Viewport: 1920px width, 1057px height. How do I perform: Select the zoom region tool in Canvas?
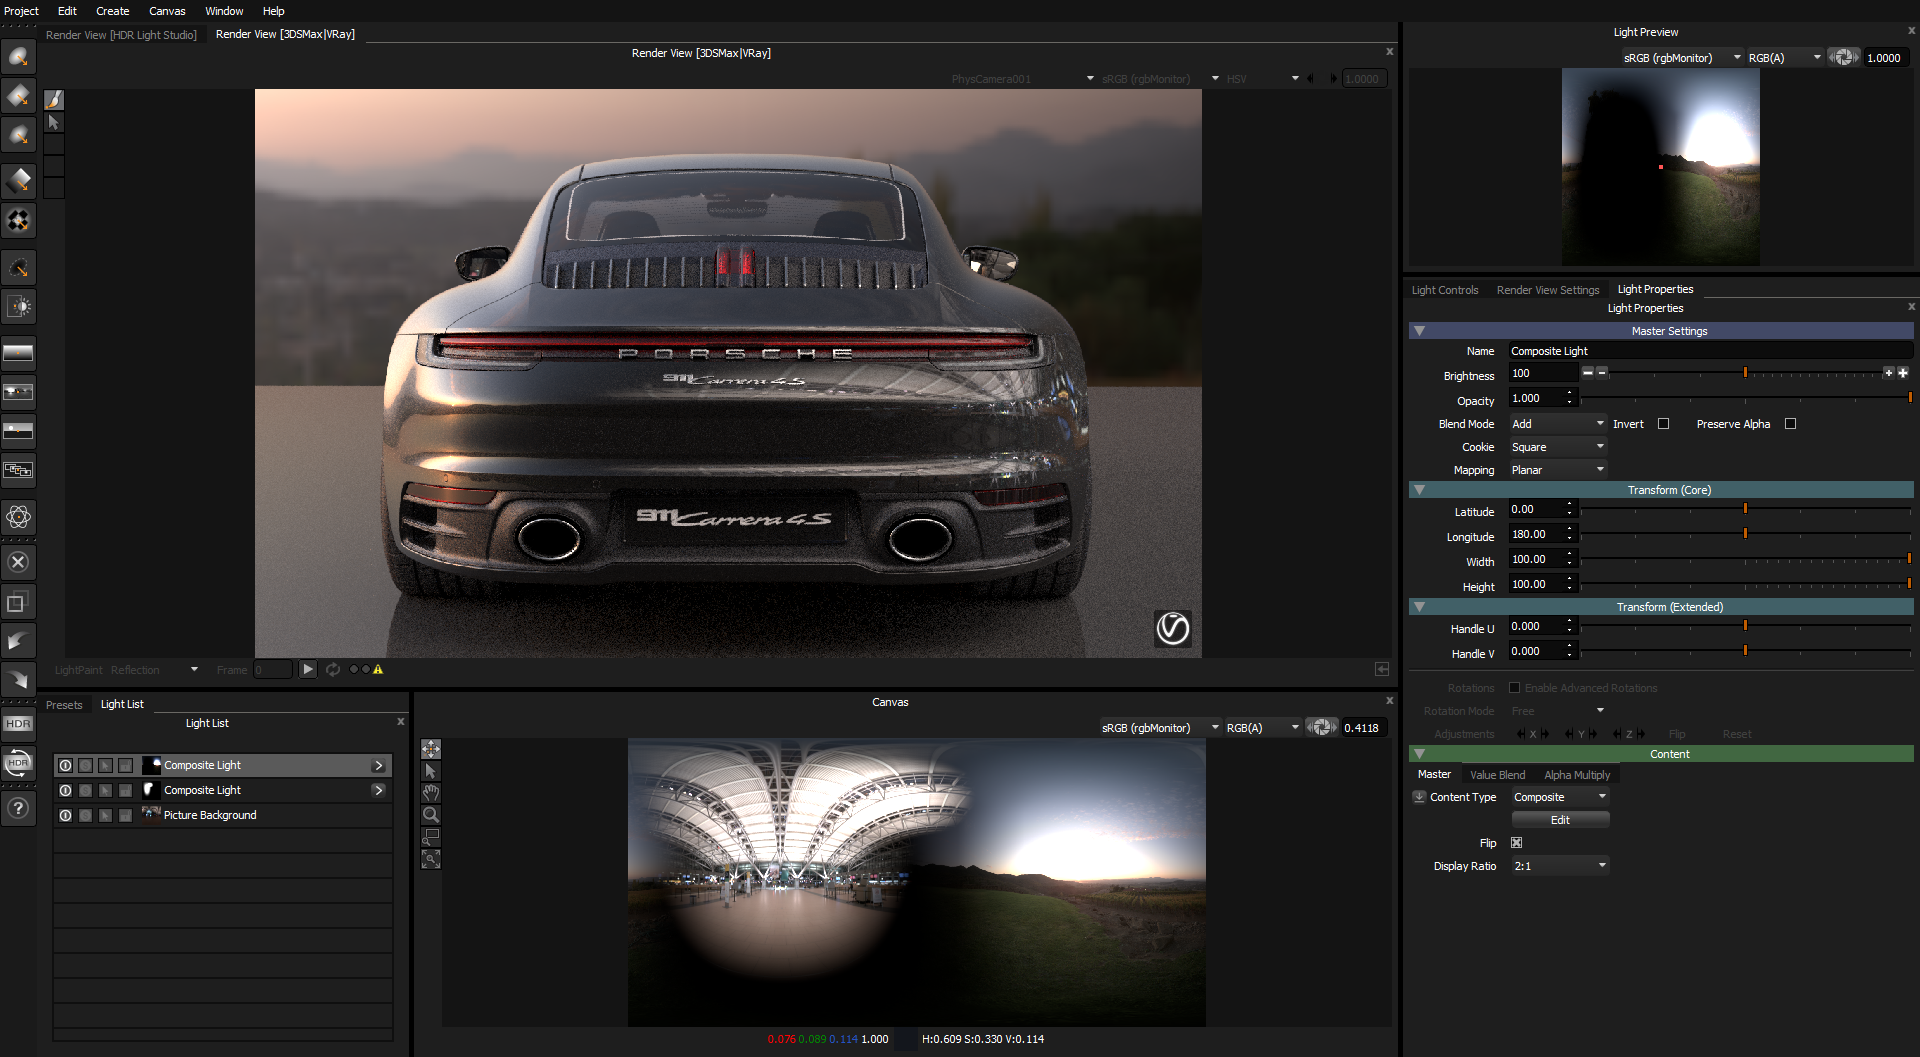[431, 837]
